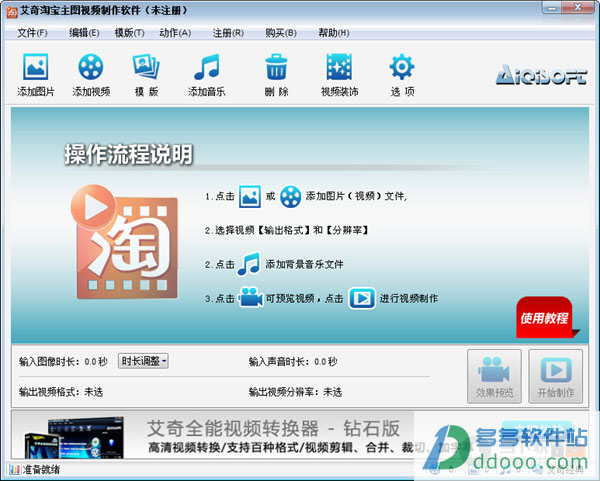
Task: Click the 开始制作 start button
Action: pyautogui.click(x=556, y=376)
